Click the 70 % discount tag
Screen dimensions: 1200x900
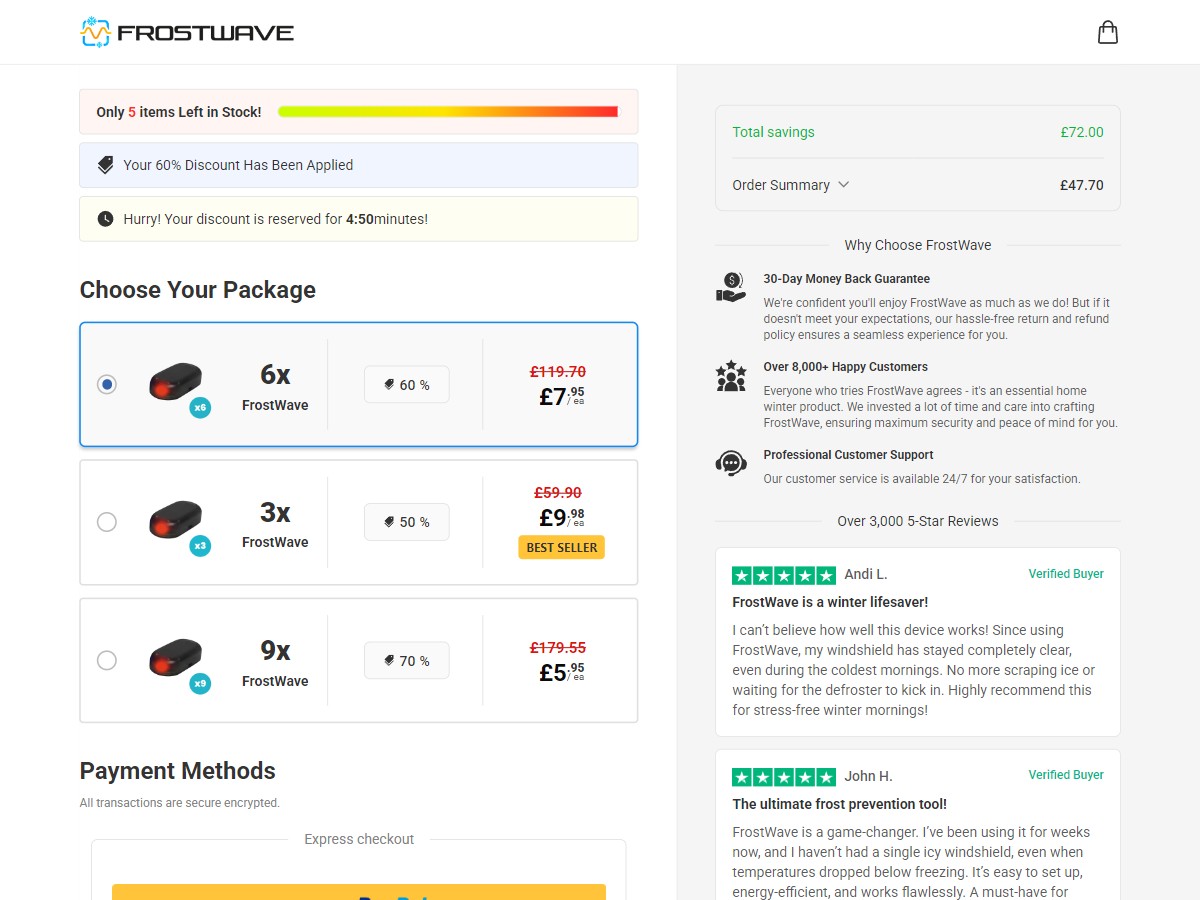[407, 661]
